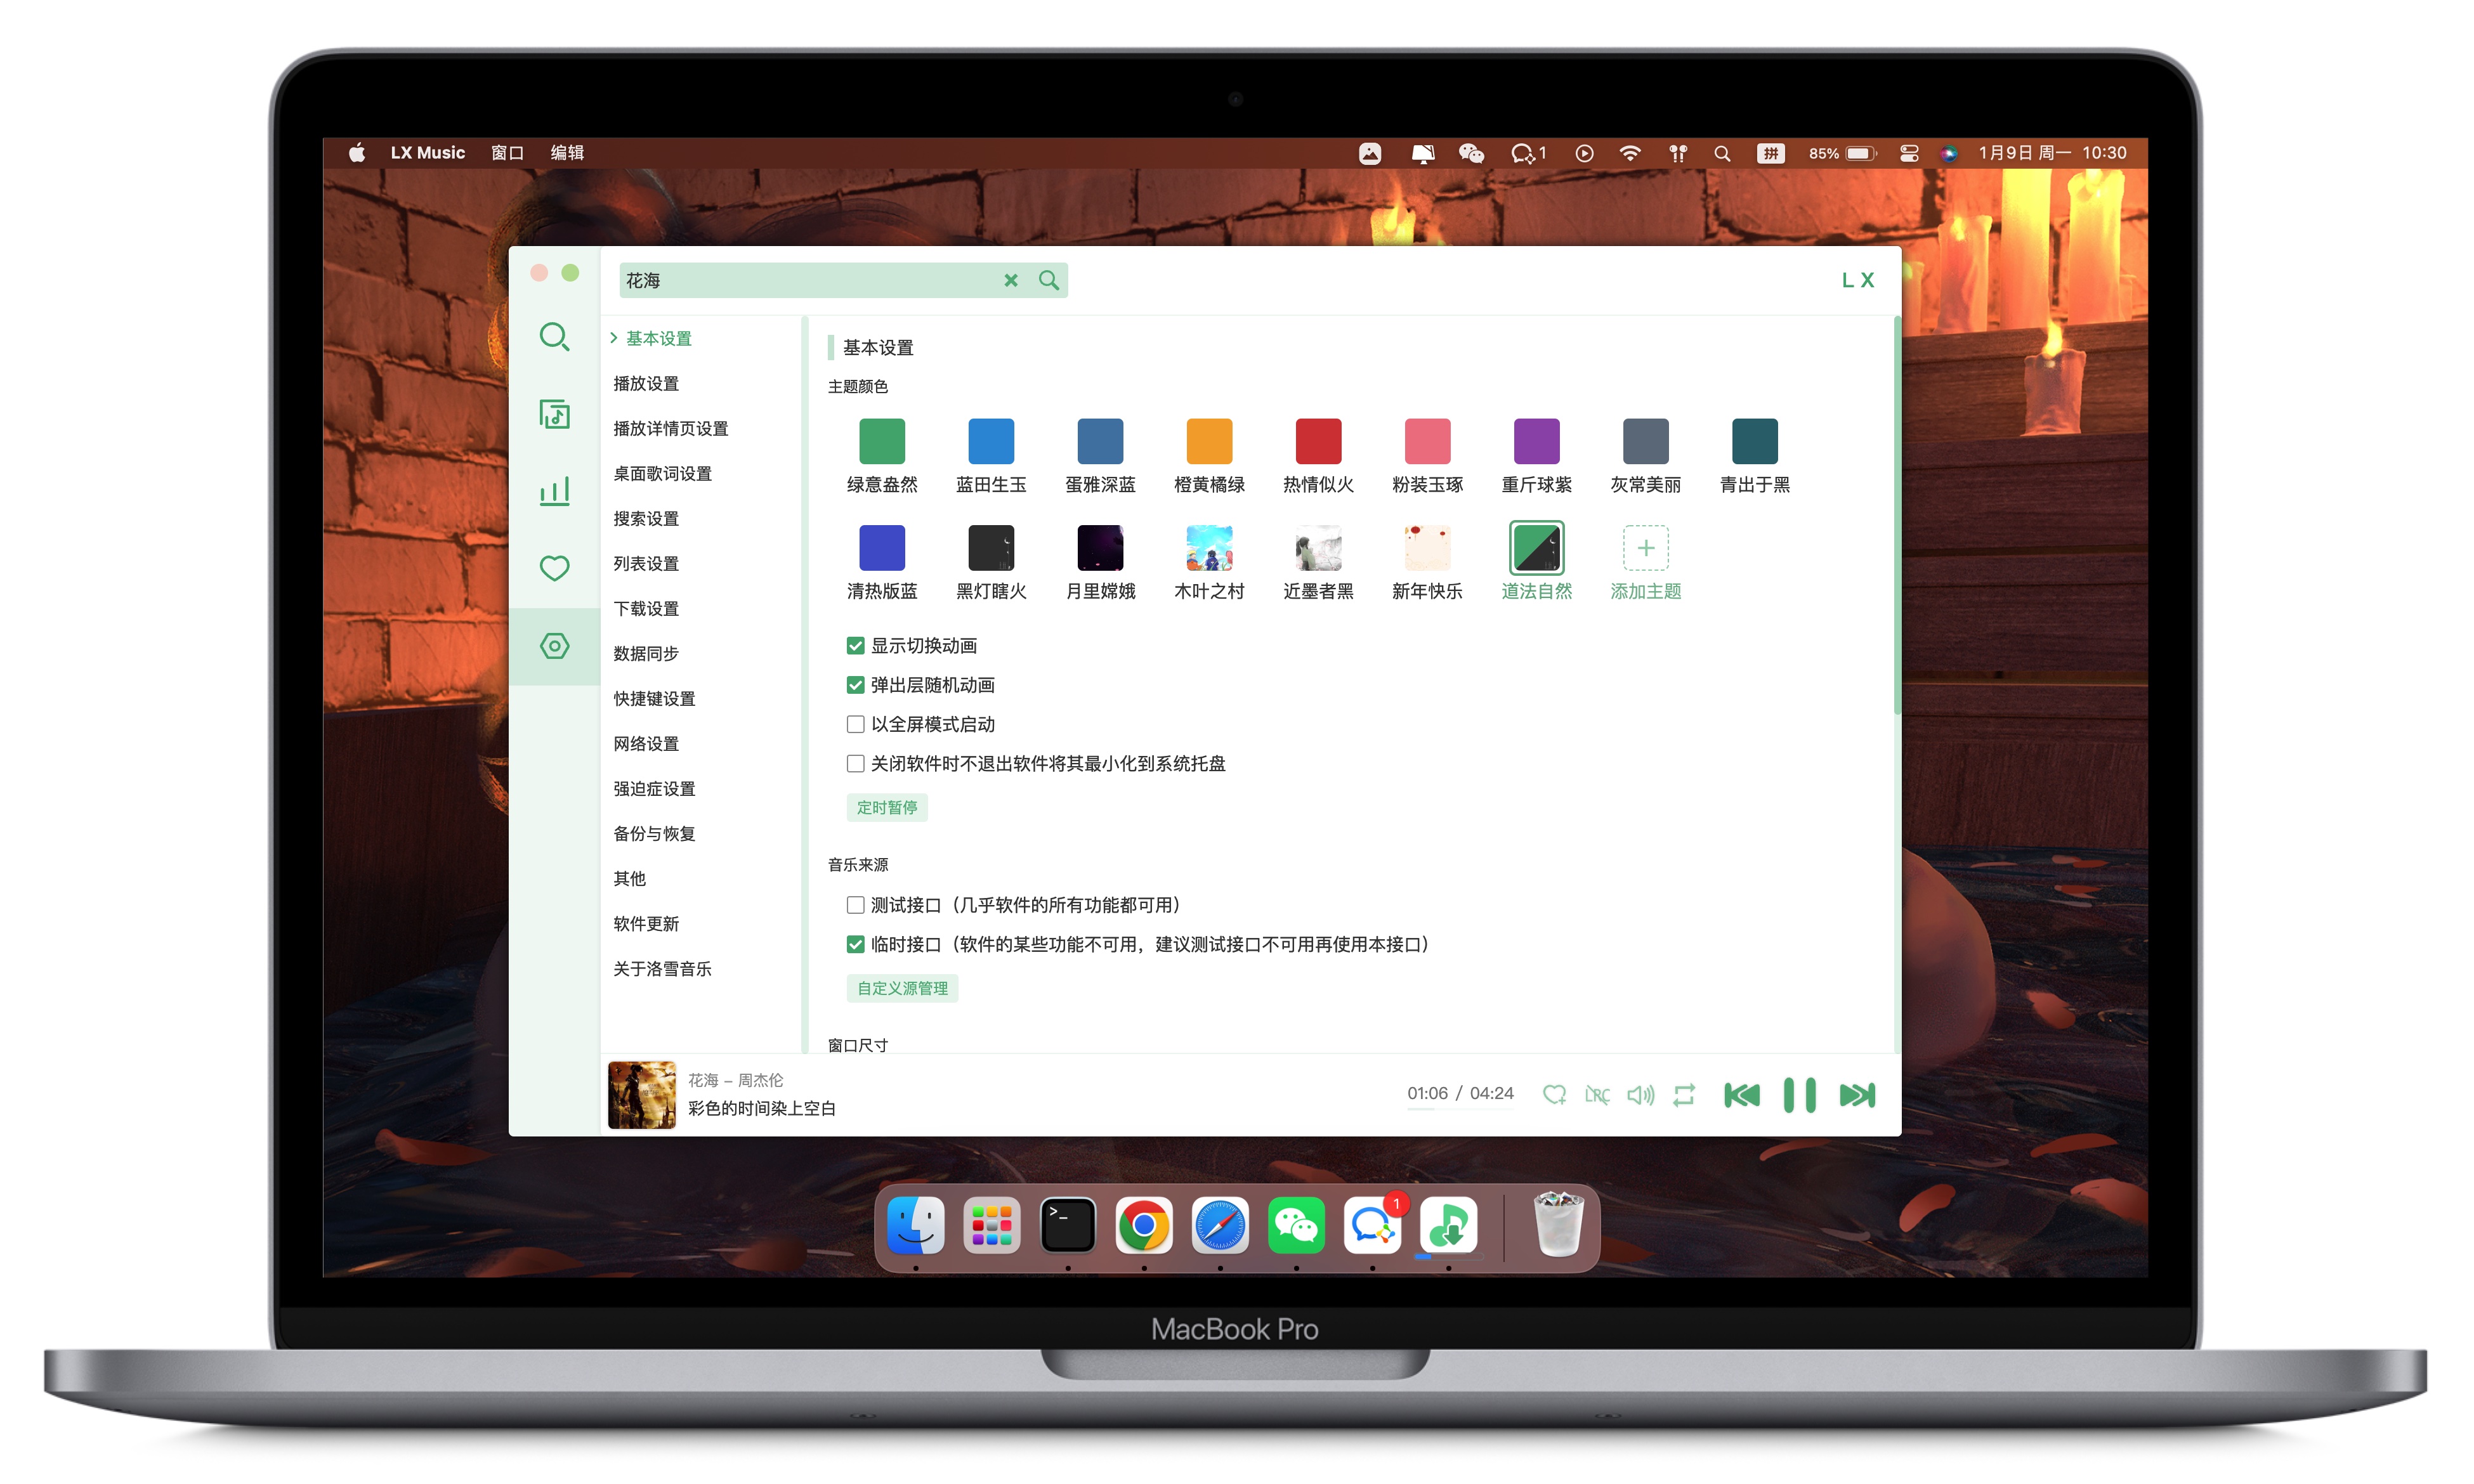The image size is (2474, 1484).
Task: Click the Wi-Fi icon in menu bar
Action: coord(1630,153)
